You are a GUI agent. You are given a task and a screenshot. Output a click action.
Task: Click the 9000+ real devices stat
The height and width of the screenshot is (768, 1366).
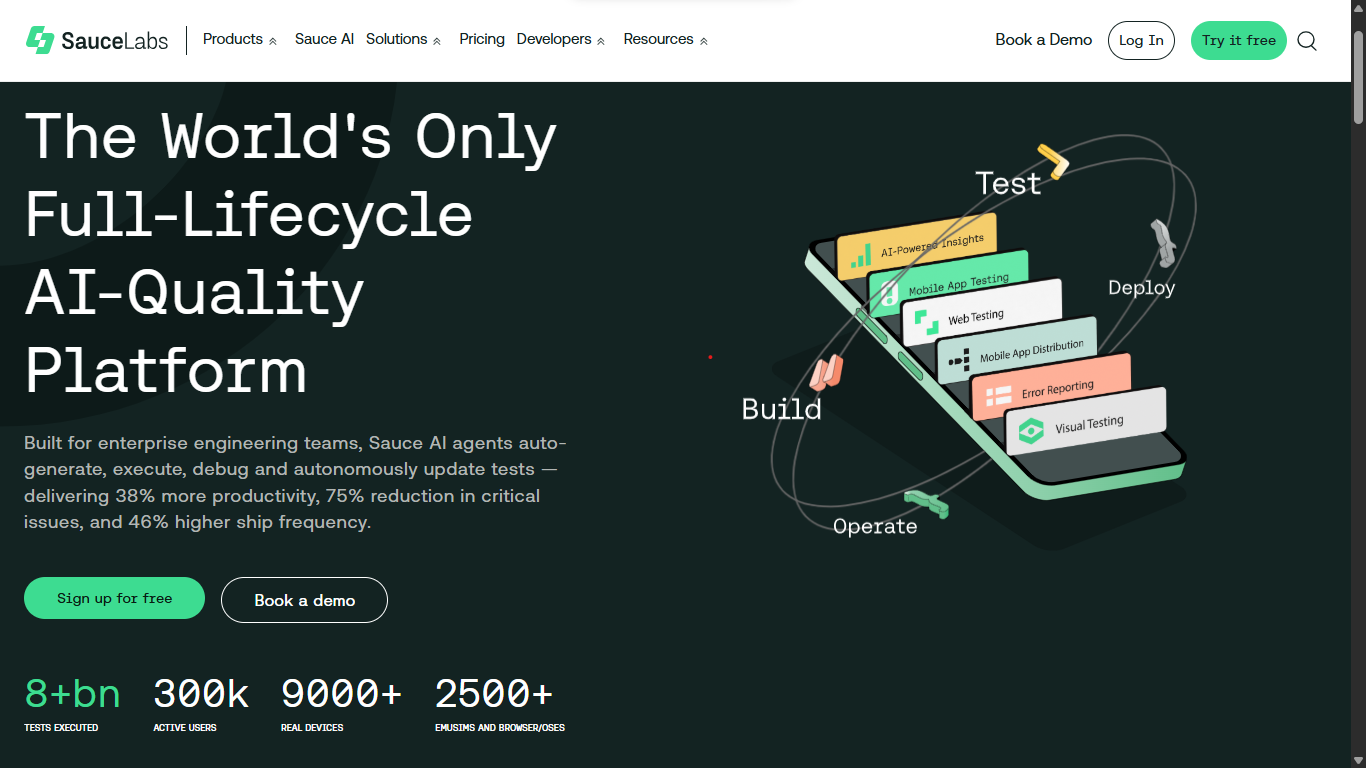point(341,704)
